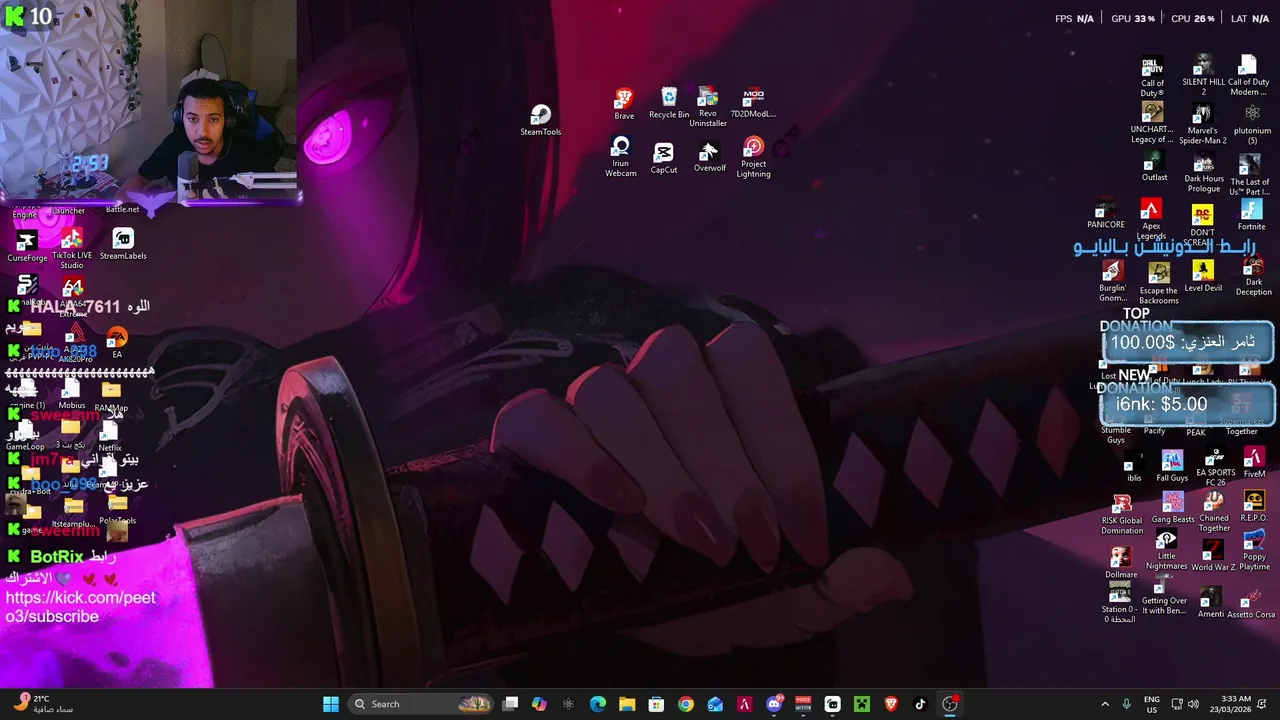Viewport: 1280px width, 720px height.
Task: Launch the Iriun Webcam shortcut
Action: pos(620,158)
